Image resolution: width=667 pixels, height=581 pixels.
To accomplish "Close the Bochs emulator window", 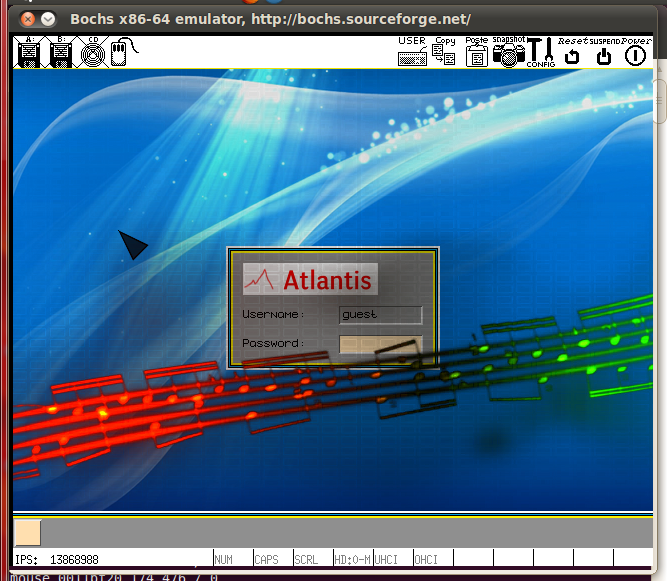I will click(28, 19).
